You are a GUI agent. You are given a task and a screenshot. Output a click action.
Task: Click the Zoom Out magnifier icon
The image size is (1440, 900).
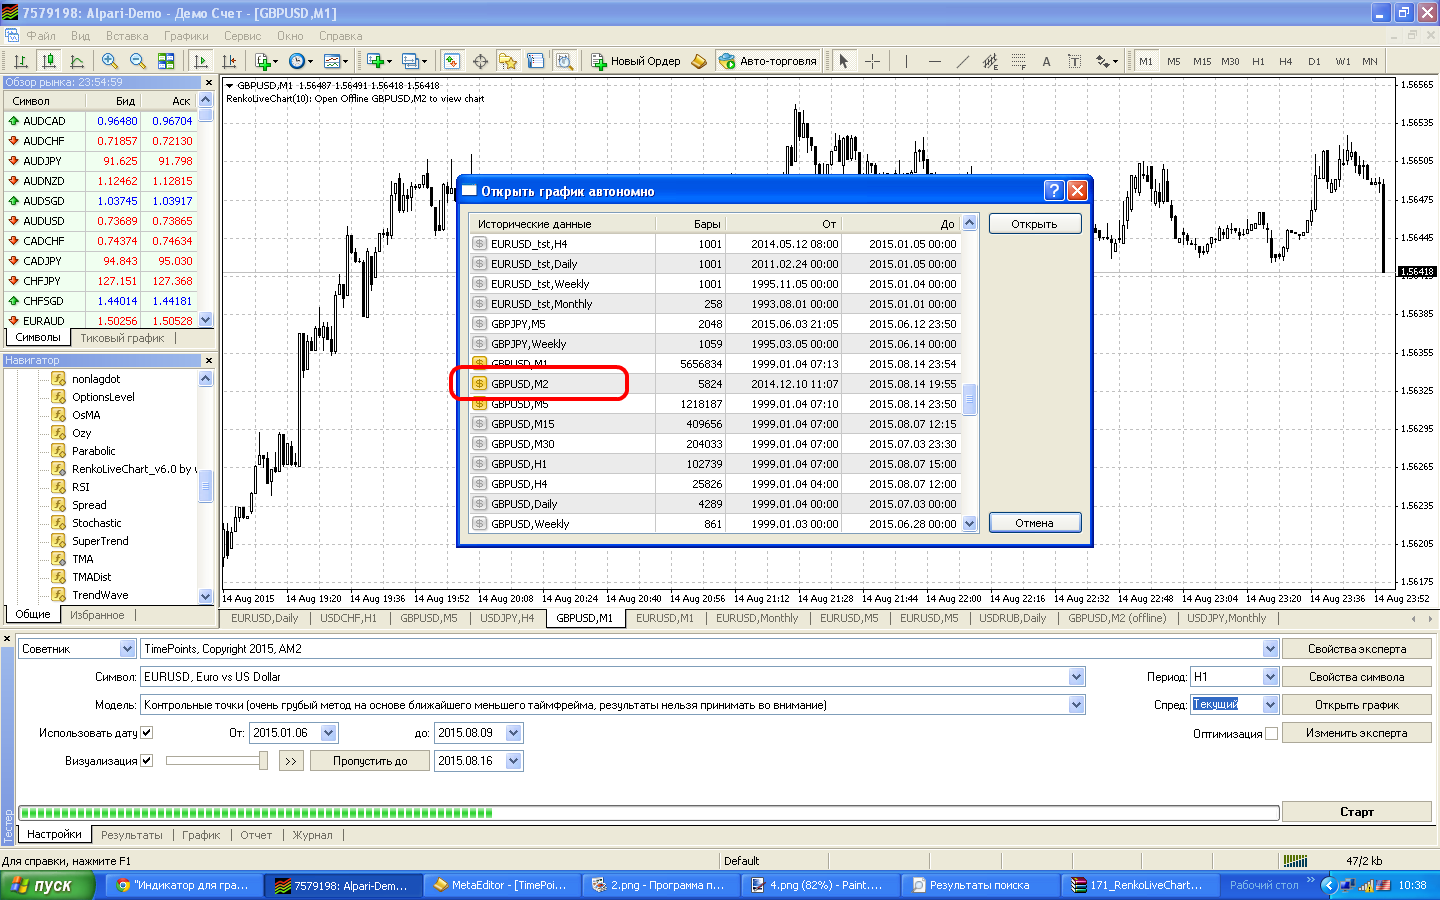click(138, 61)
